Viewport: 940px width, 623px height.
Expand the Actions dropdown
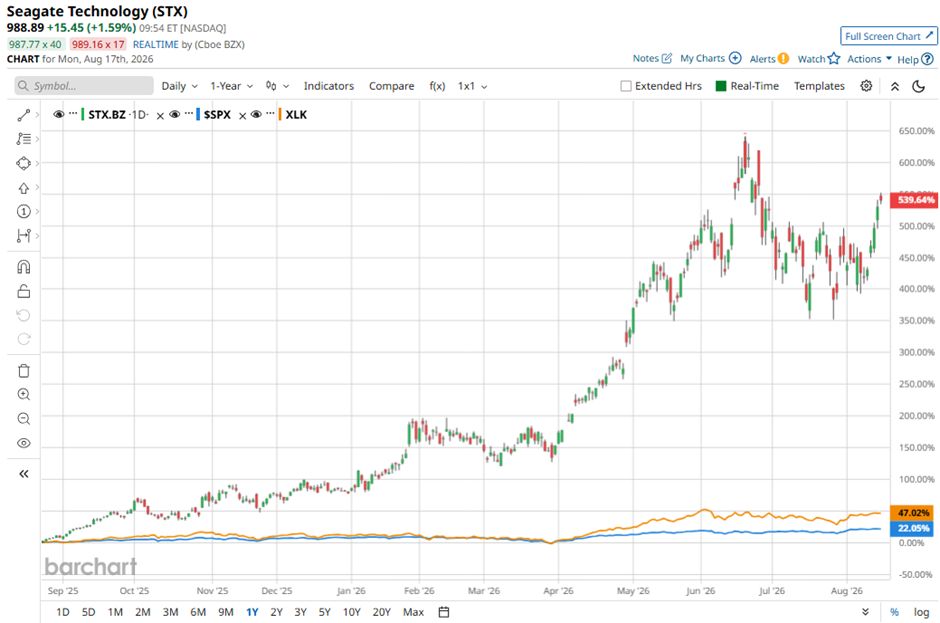(x=869, y=59)
